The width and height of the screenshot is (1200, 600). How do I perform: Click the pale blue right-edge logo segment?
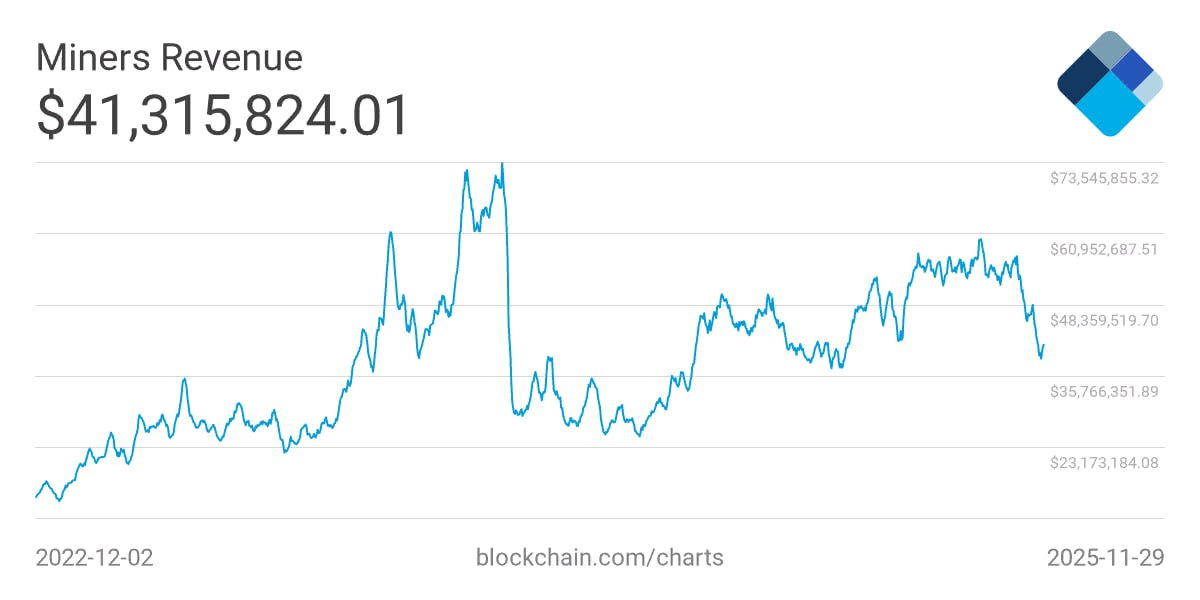pyautogui.click(x=1151, y=87)
